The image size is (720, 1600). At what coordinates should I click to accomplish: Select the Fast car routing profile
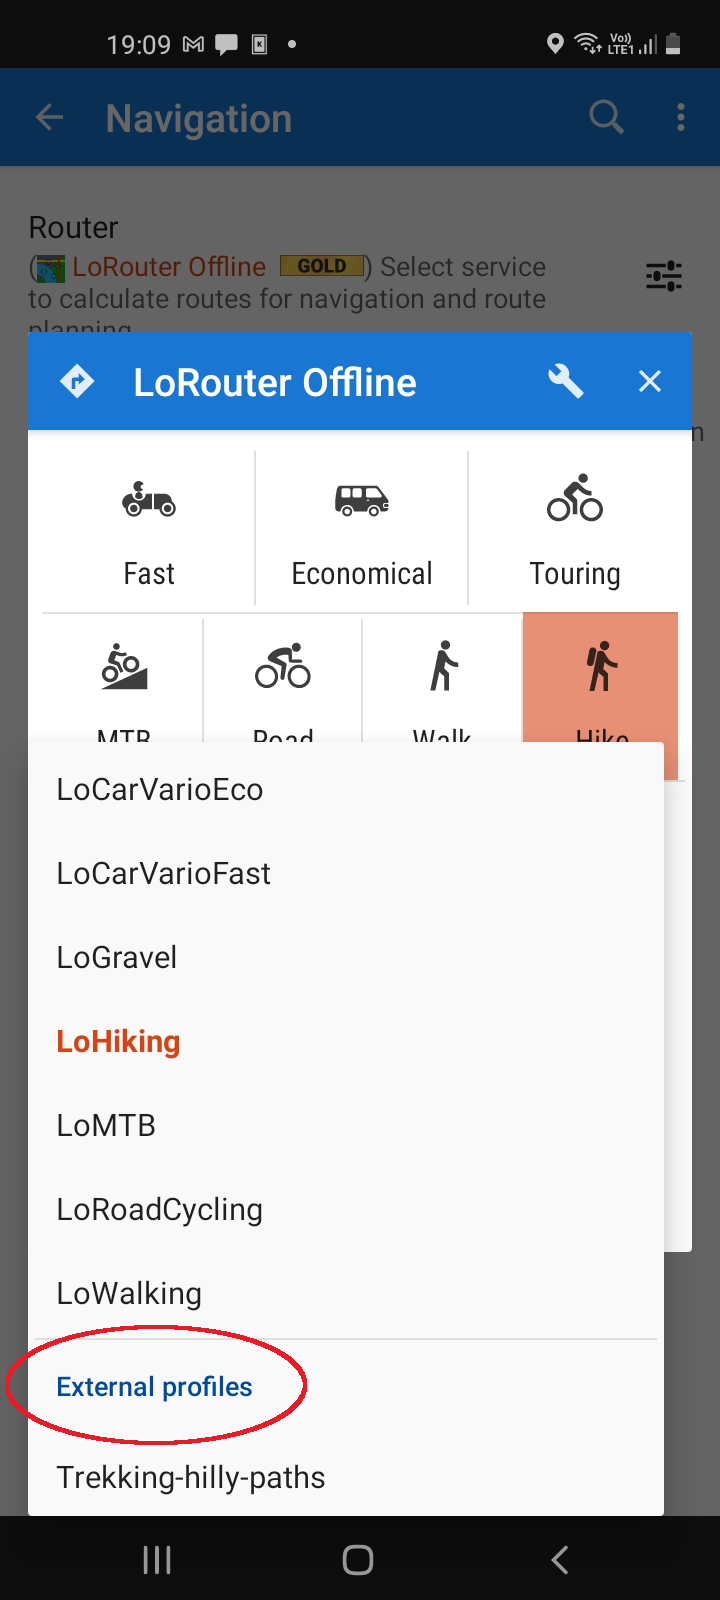pos(149,530)
